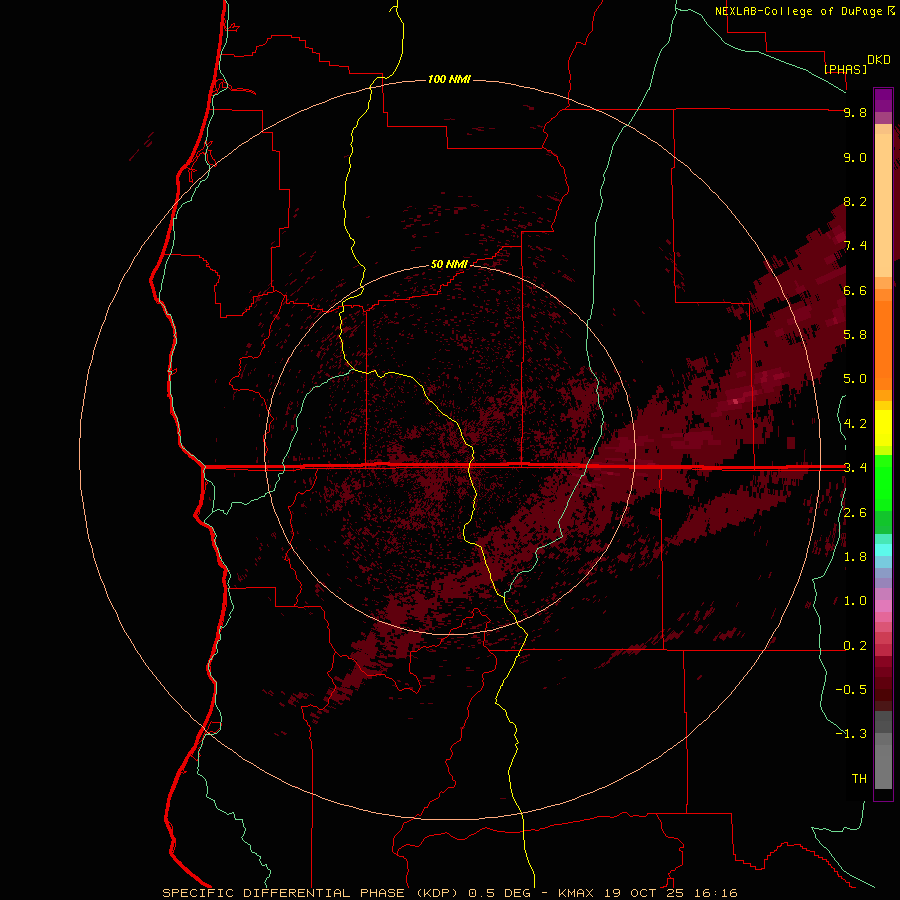Click the 50 NMI range ring label

tap(449, 264)
